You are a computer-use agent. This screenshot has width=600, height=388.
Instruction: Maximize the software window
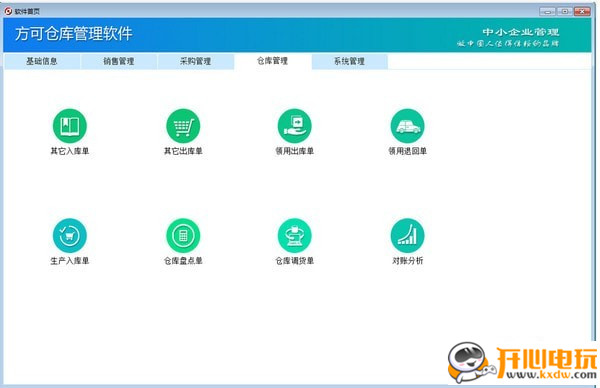(565, 11)
